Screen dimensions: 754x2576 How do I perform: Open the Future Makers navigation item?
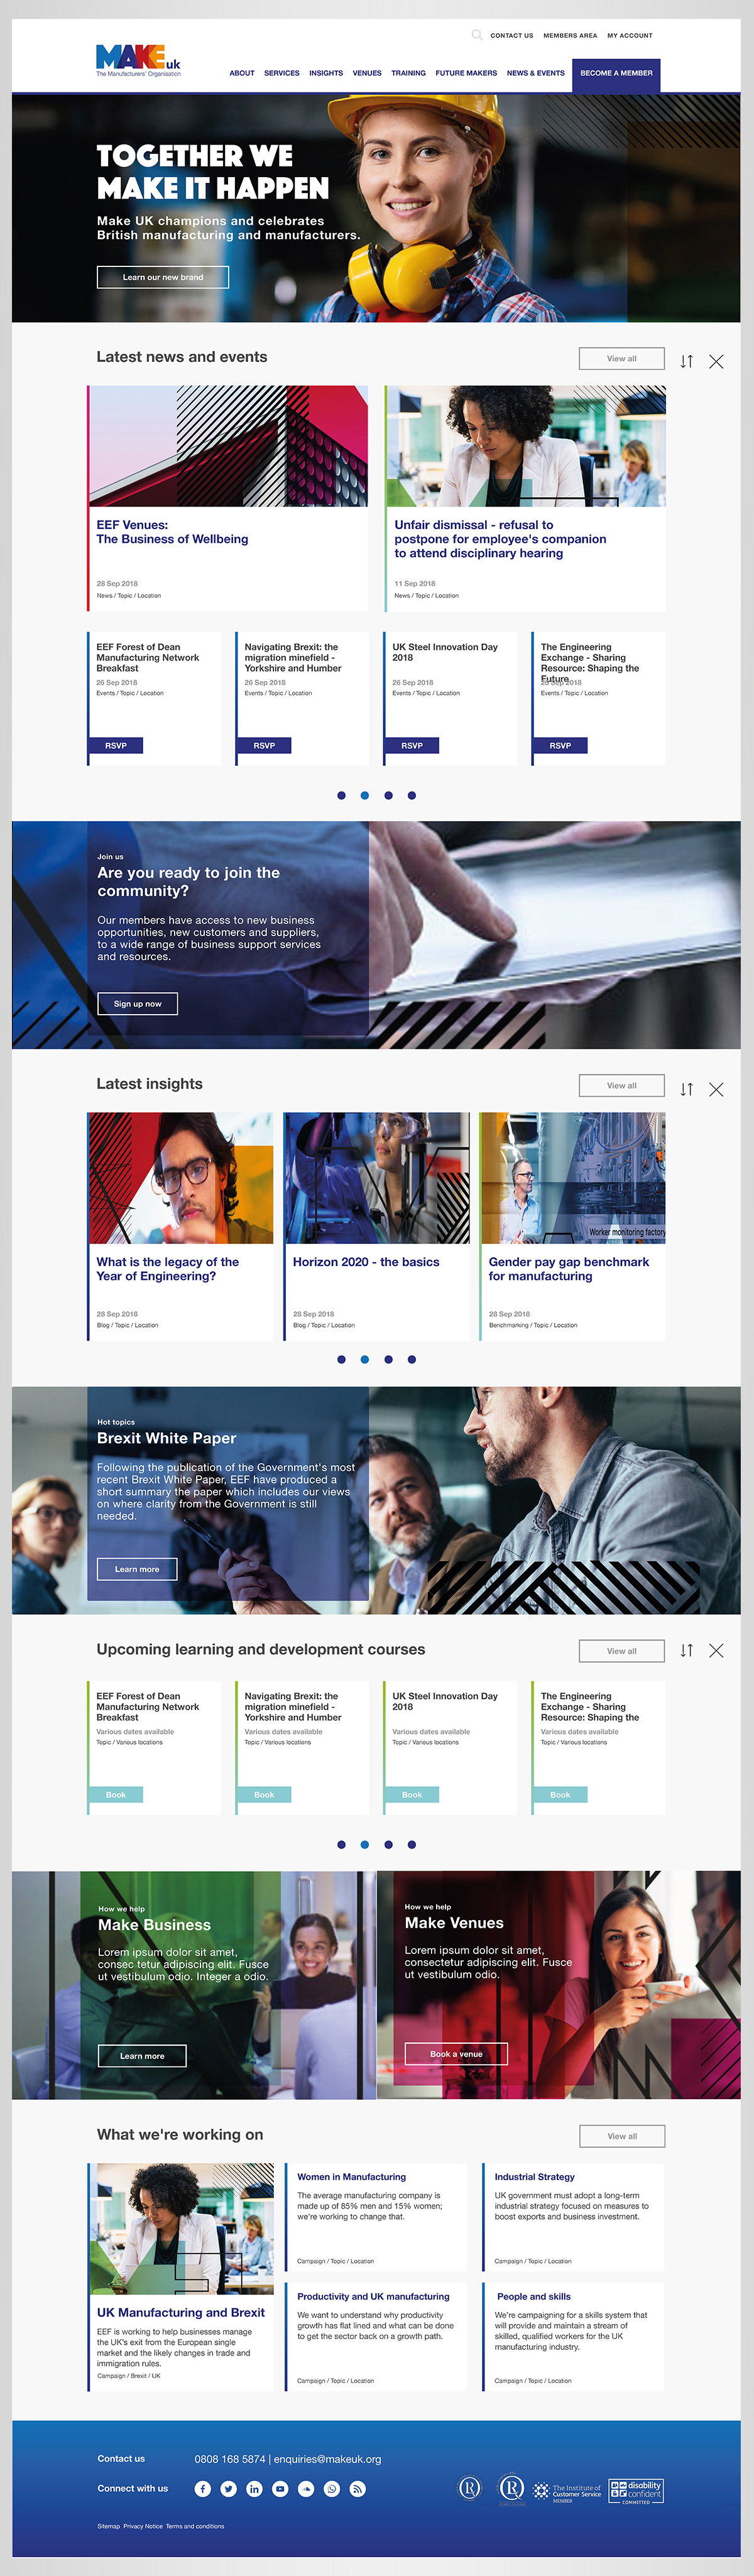click(466, 73)
